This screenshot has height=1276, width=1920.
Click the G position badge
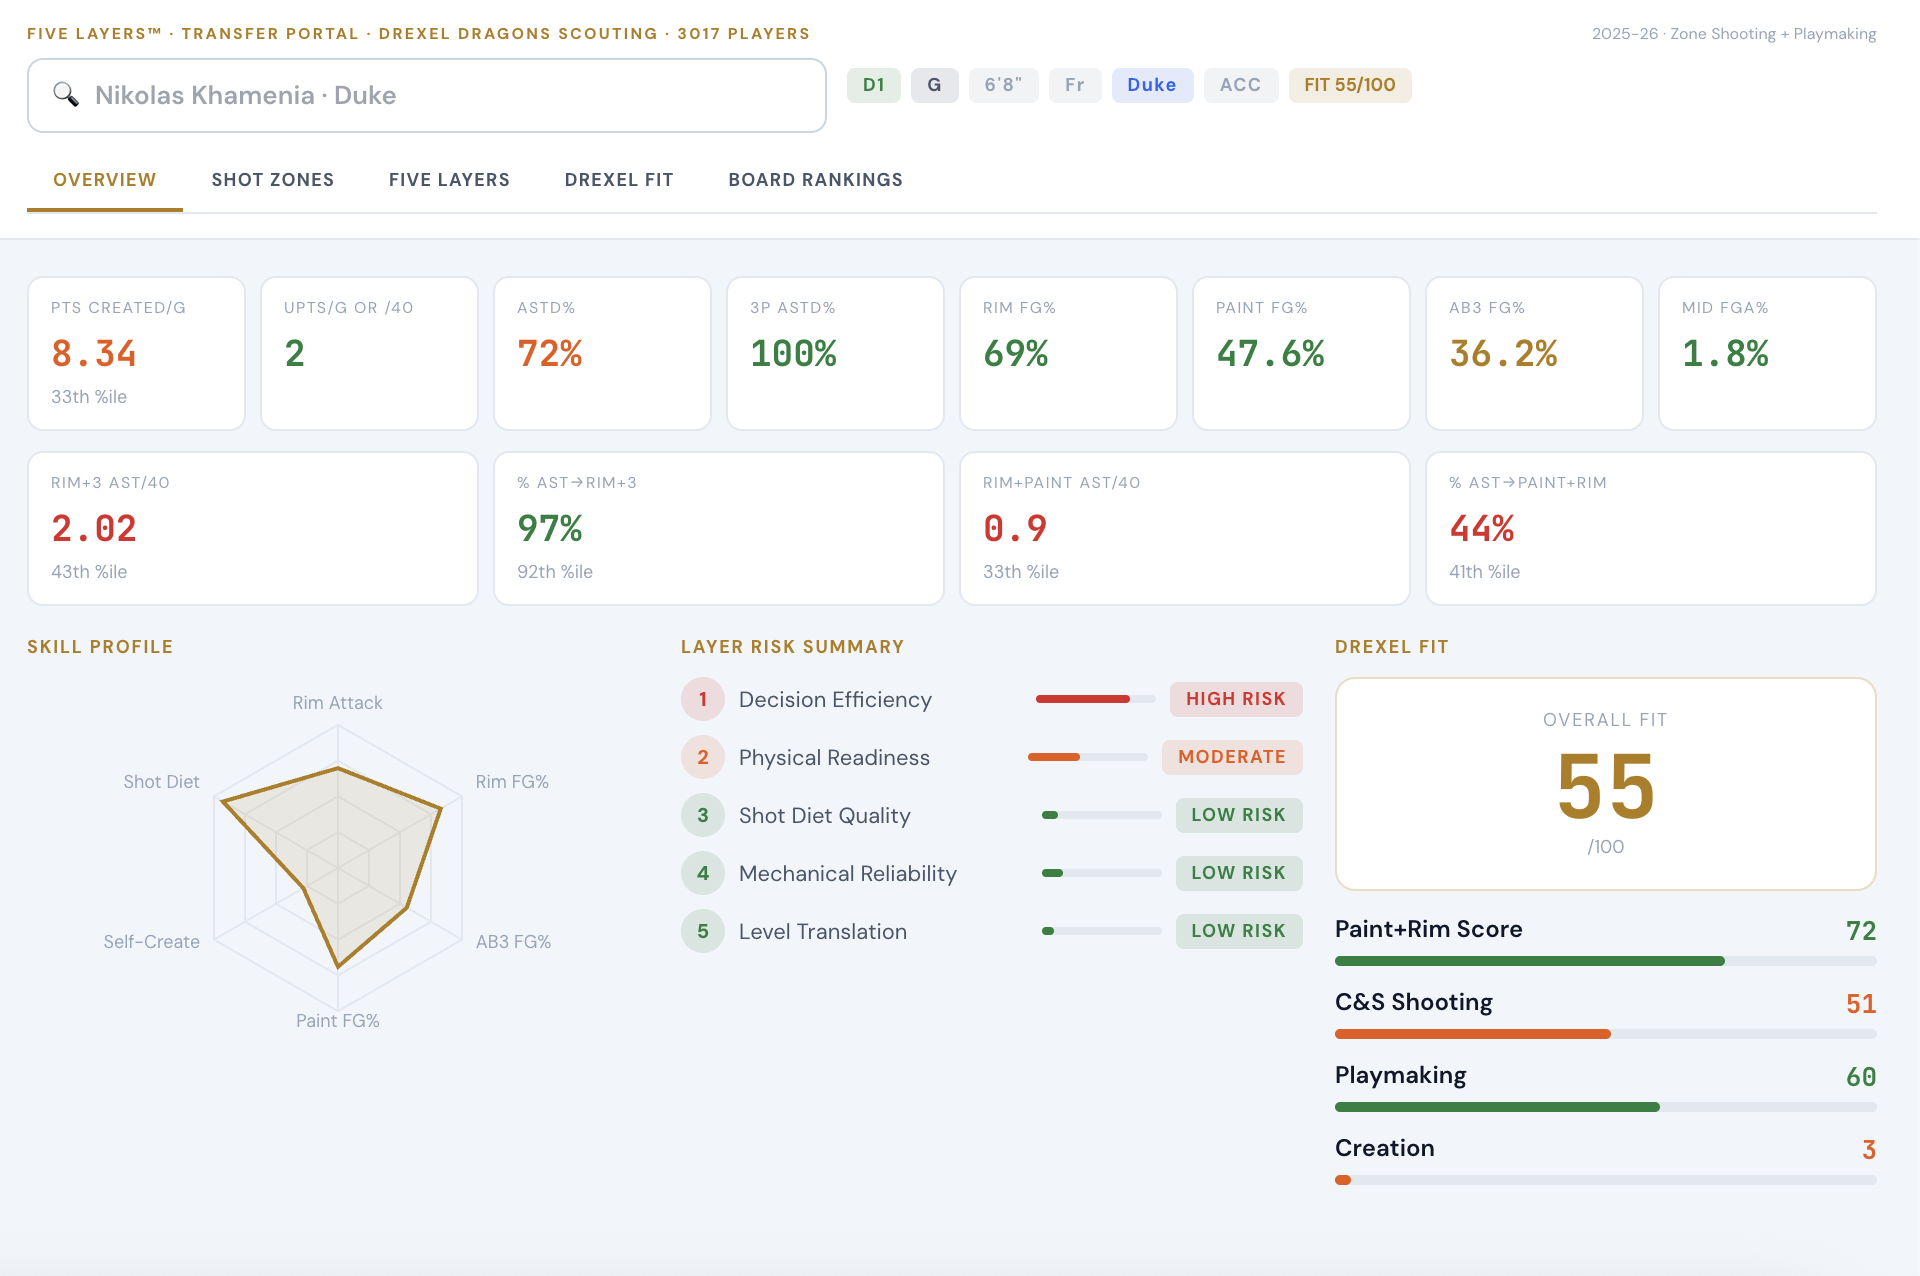click(x=935, y=85)
